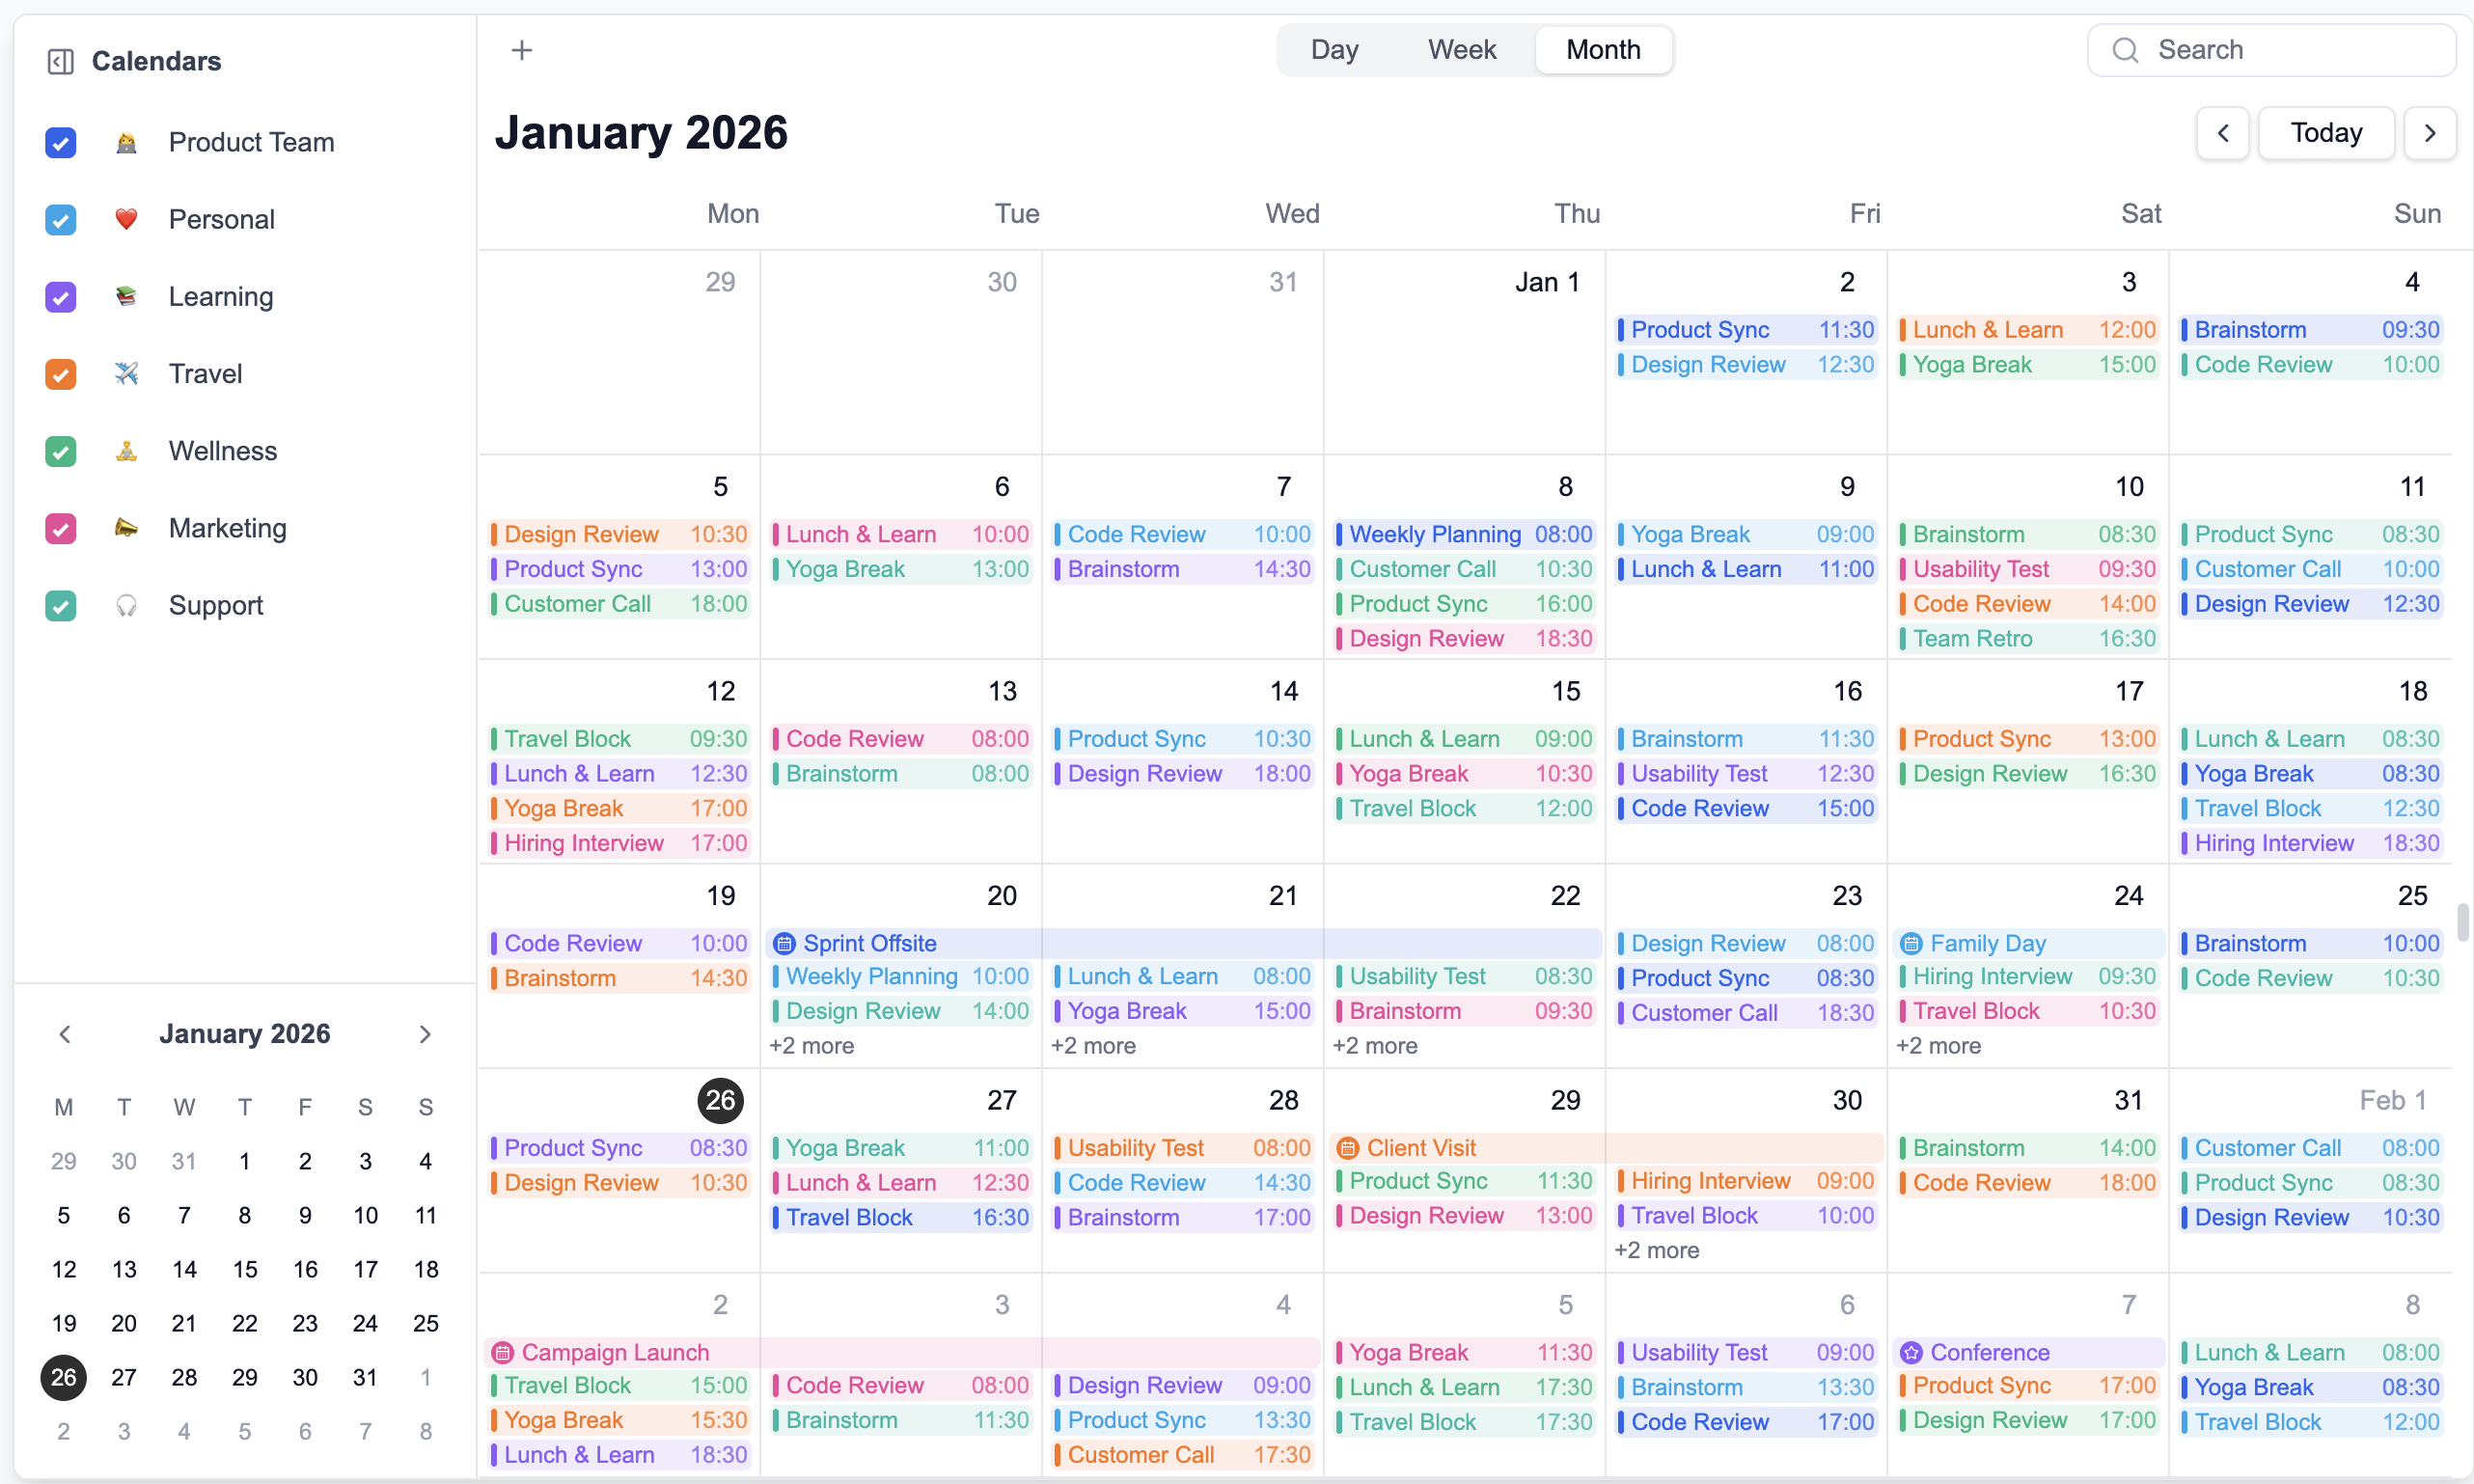
Task: Disable the Marketing calendar checkbox
Action: click(60, 529)
